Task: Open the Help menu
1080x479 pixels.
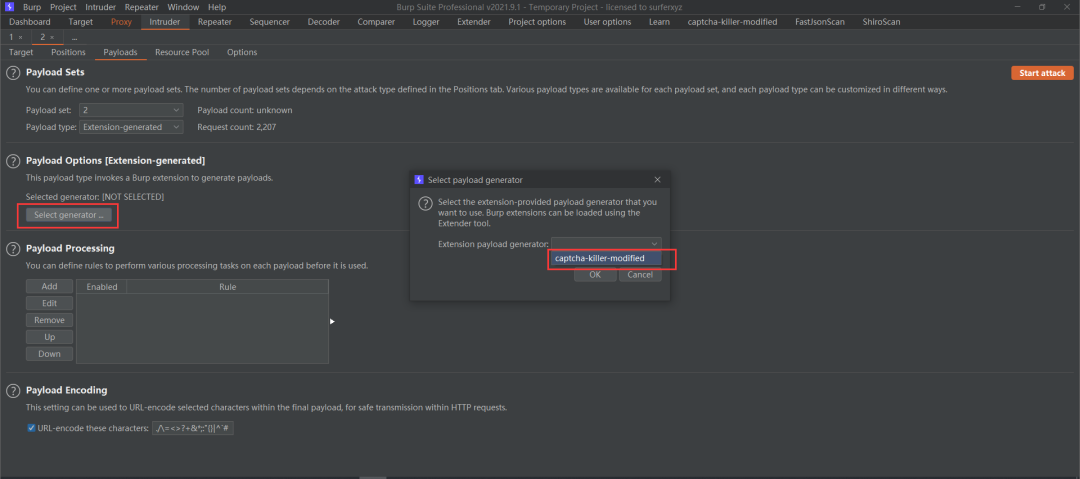Action: tap(217, 7)
